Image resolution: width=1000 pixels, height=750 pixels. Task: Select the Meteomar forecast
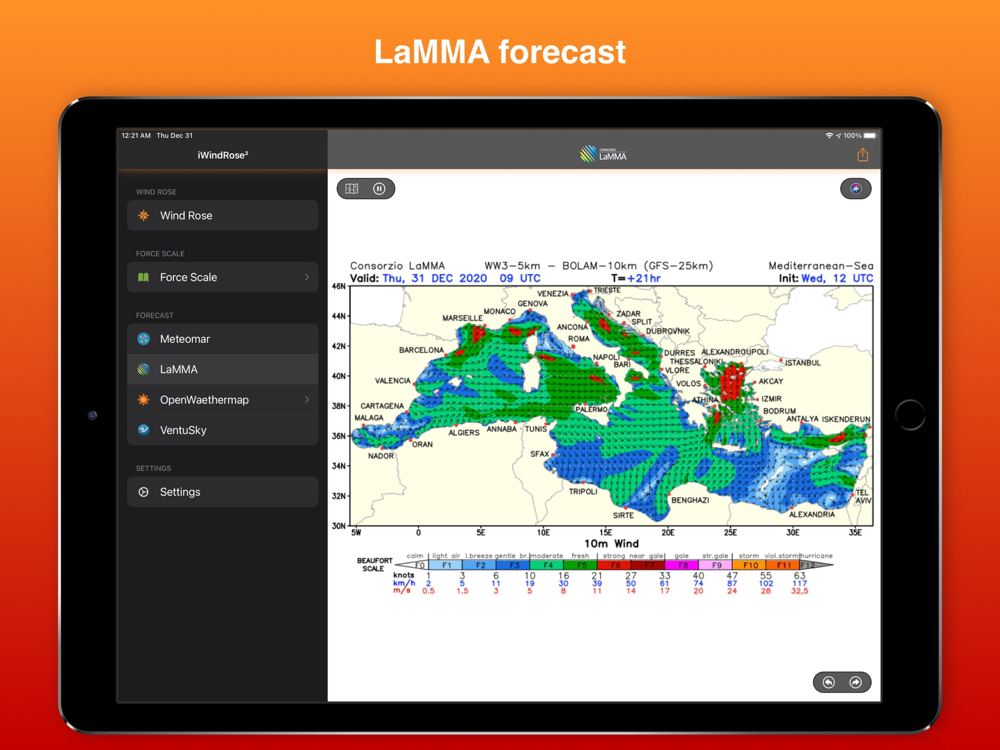pyautogui.click(x=223, y=339)
